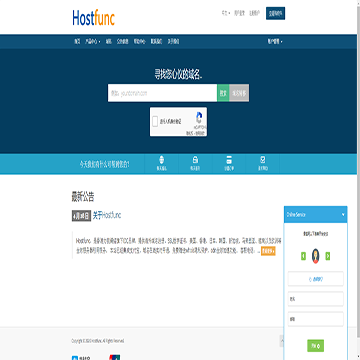Expand the account management dropdown in the navbar

(275, 42)
